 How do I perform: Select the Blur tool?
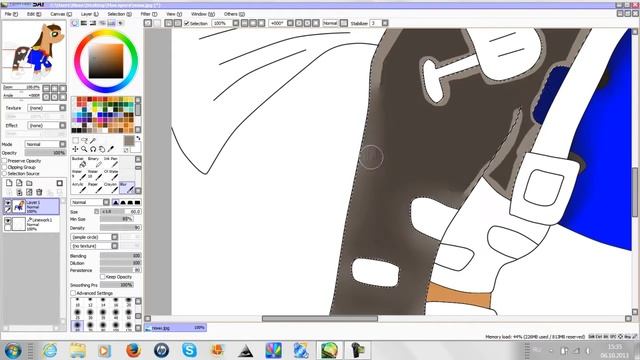click(127, 188)
